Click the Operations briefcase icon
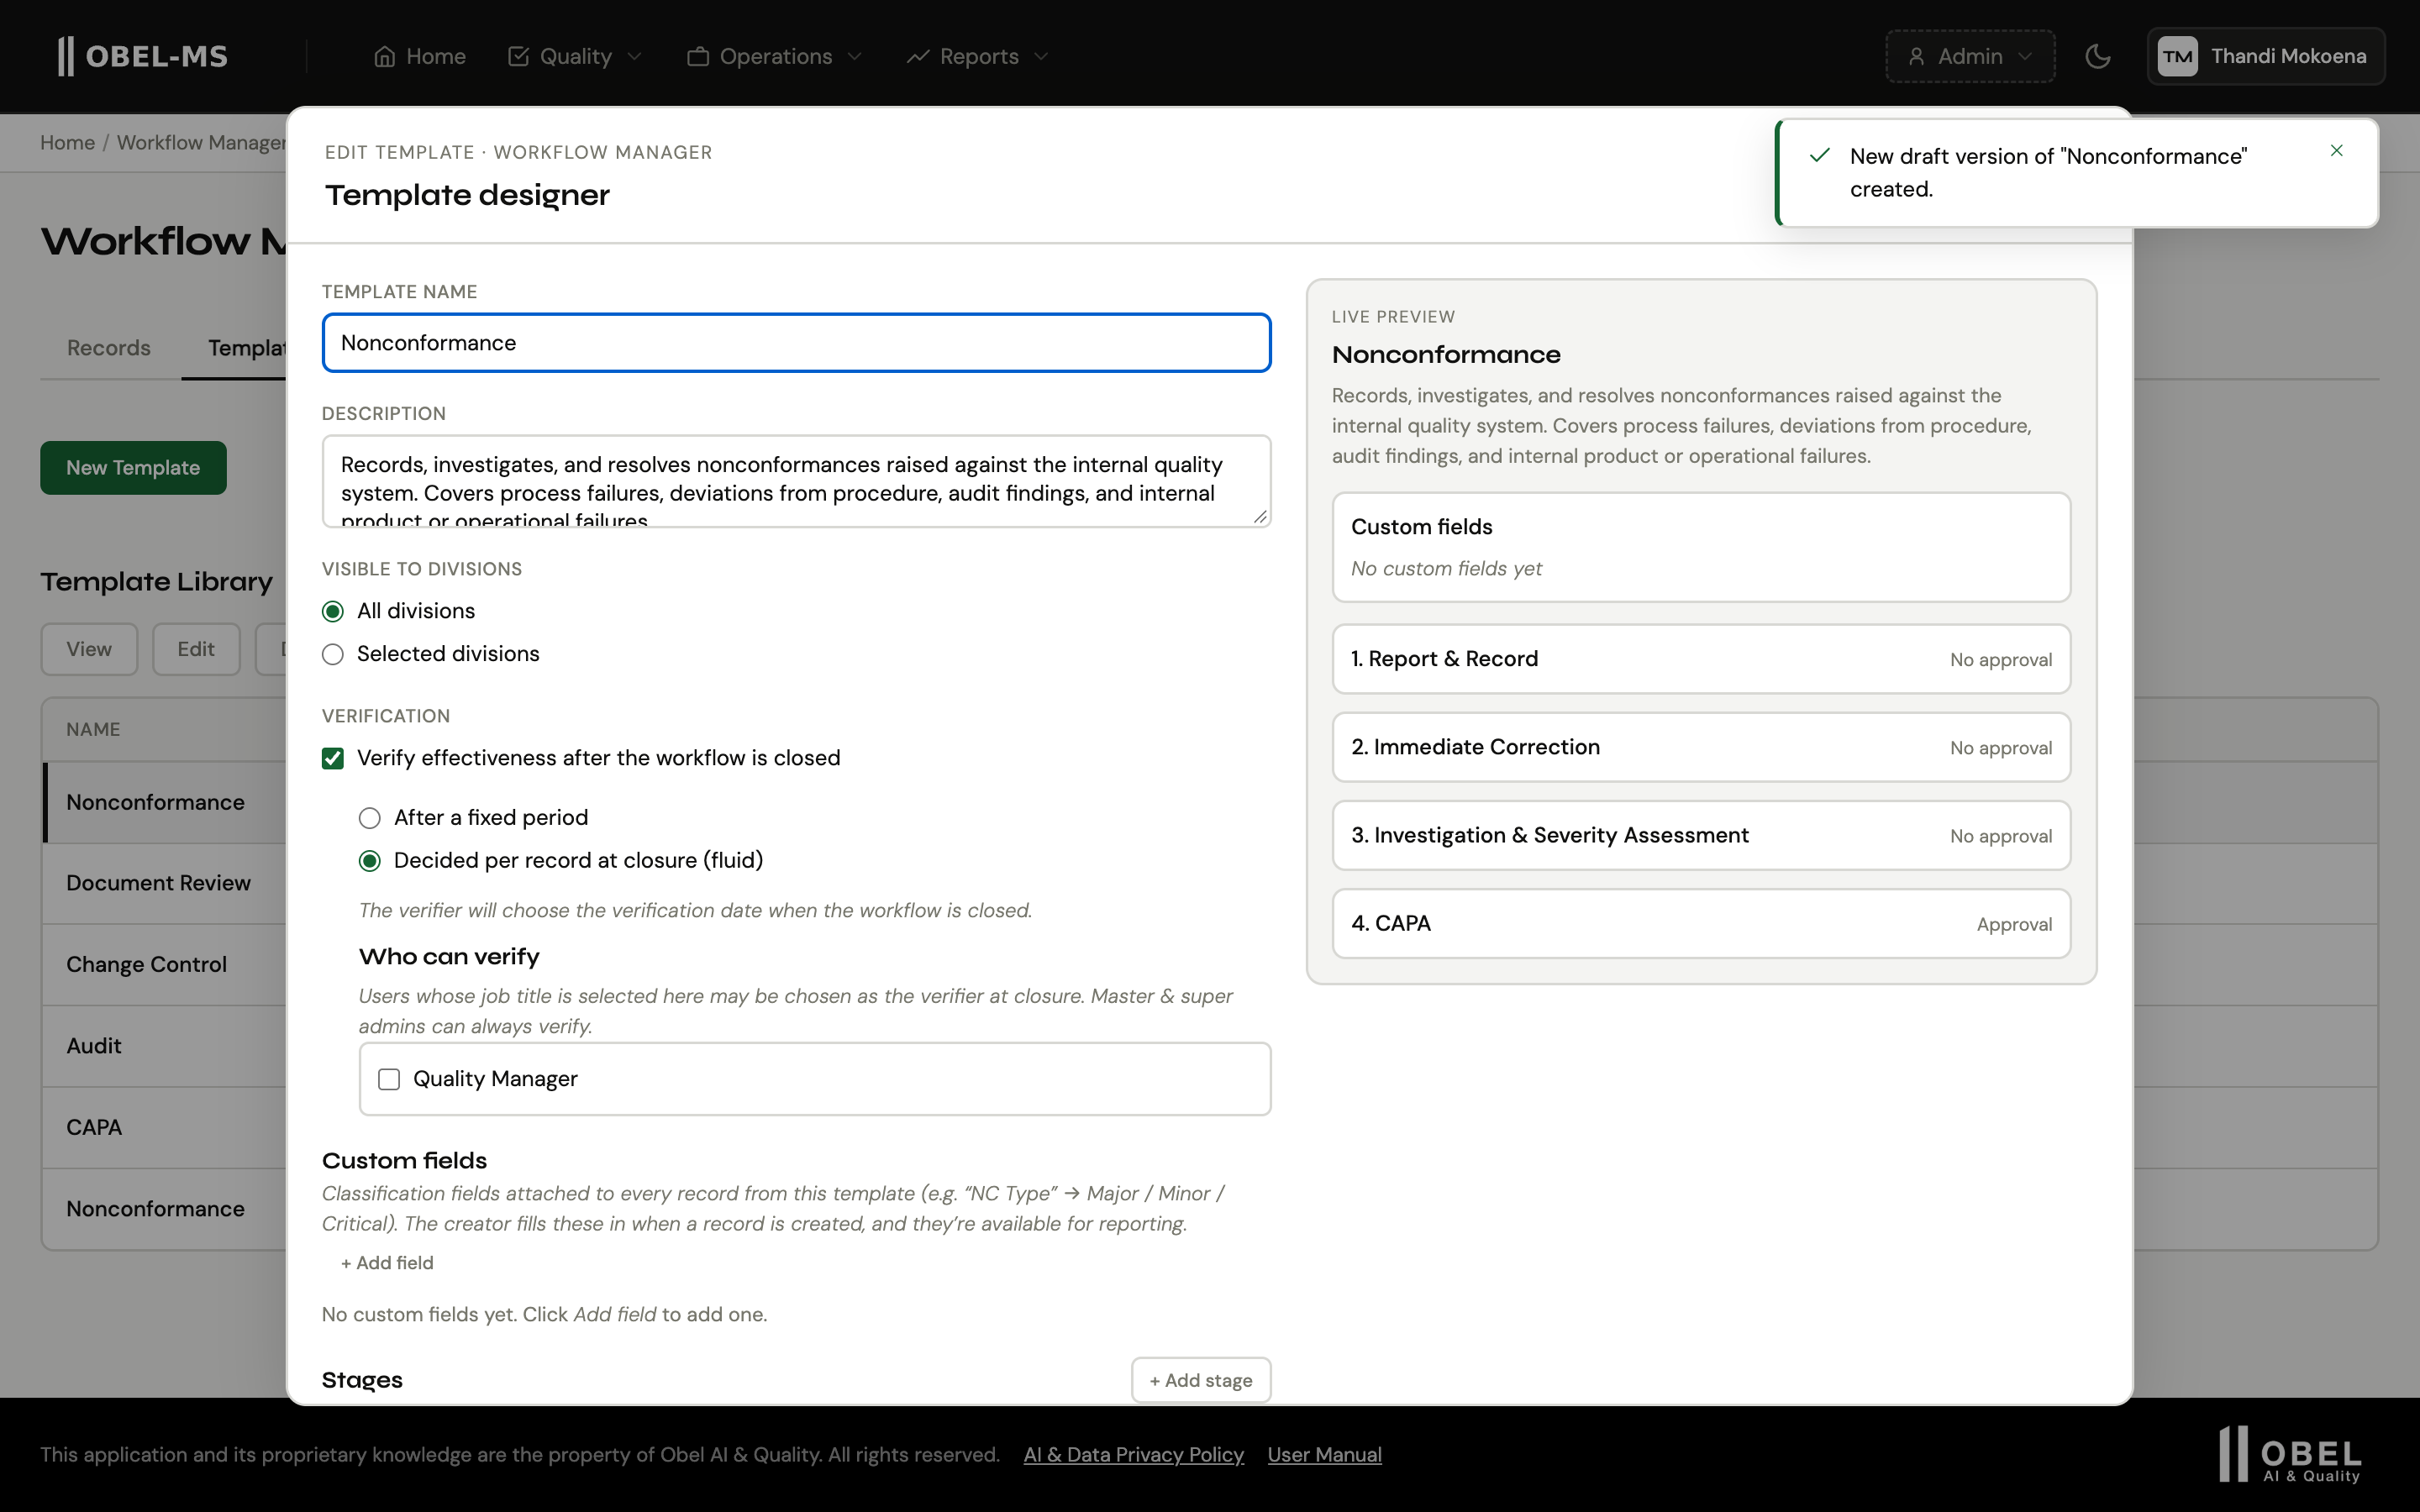The image size is (2420, 1512). pos(698,57)
